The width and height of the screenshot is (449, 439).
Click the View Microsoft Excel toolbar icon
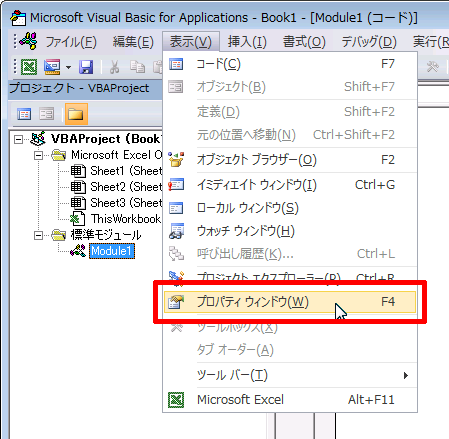pyautogui.click(x=29, y=67)
